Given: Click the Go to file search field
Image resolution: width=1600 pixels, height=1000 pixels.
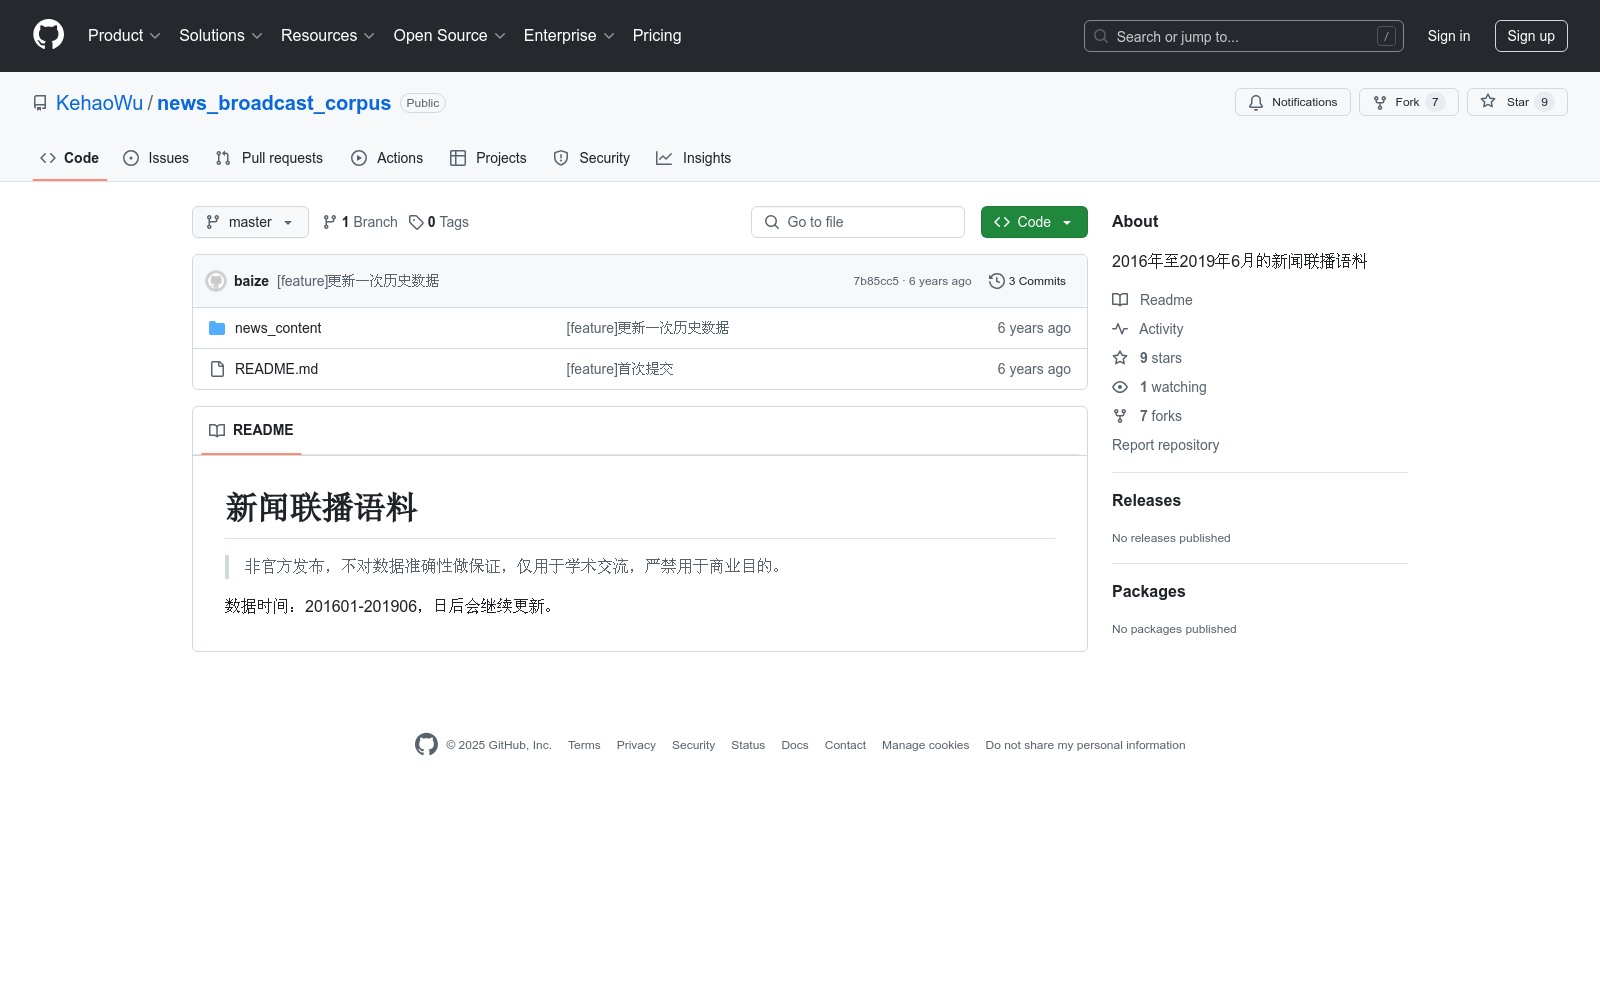Looking at the screenshot, I should pos(858,222).
